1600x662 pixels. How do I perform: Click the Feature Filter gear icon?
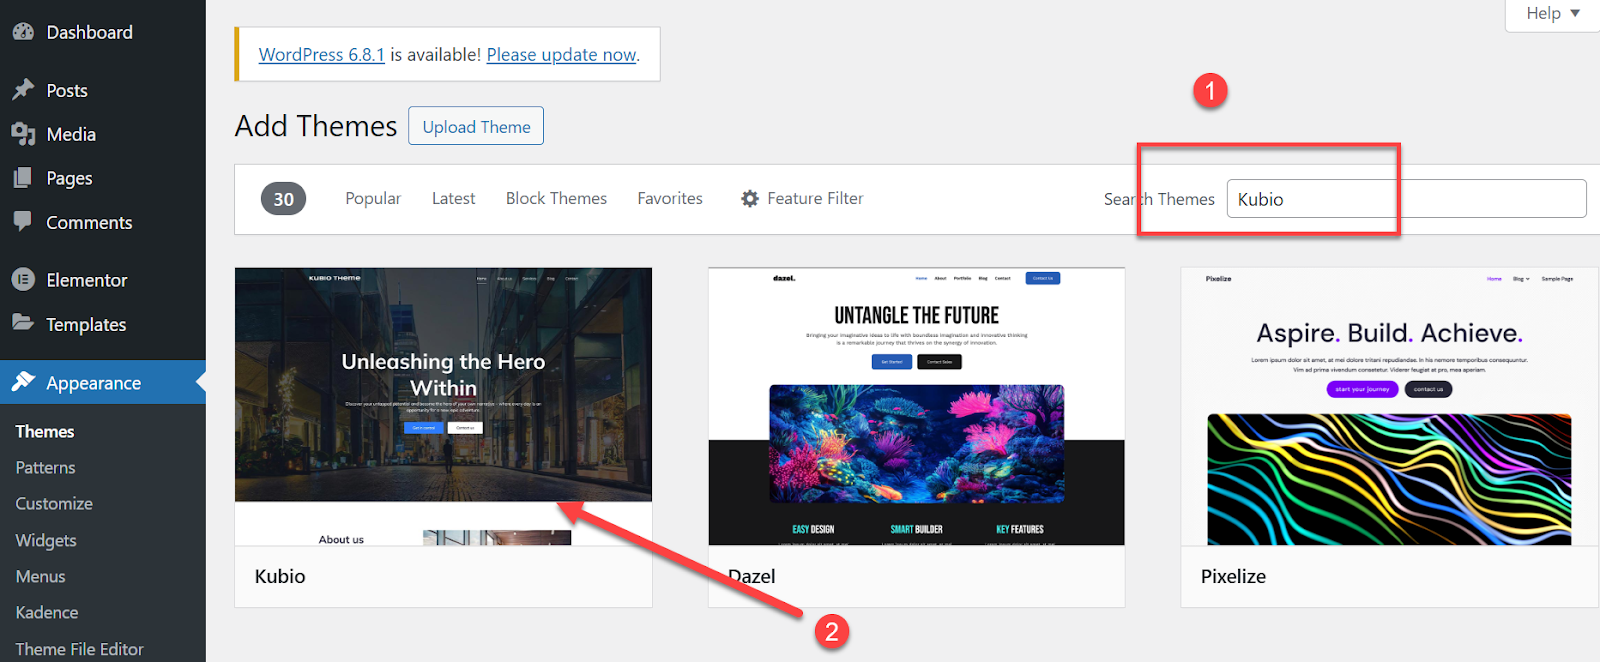coord(750,199)
